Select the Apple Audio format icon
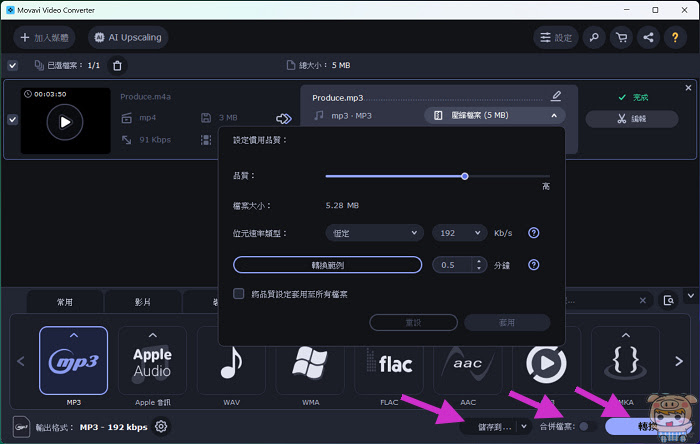The width and height of the screenshot is (700, 444). (152, 361)
